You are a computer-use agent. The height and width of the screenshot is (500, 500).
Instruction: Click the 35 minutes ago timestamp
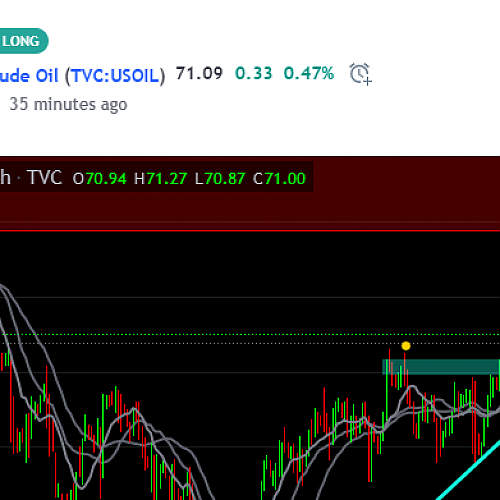(x=68, y=104)
